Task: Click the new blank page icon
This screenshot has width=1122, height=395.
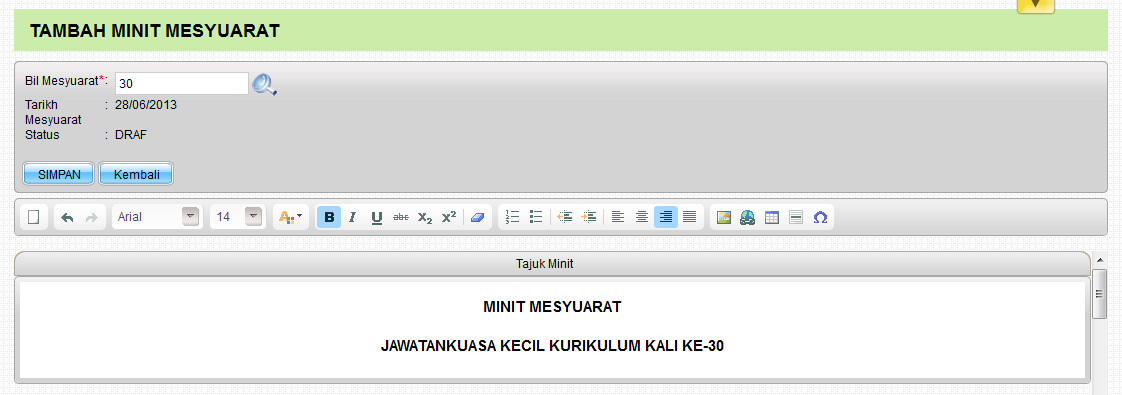Action: point(34,217)
